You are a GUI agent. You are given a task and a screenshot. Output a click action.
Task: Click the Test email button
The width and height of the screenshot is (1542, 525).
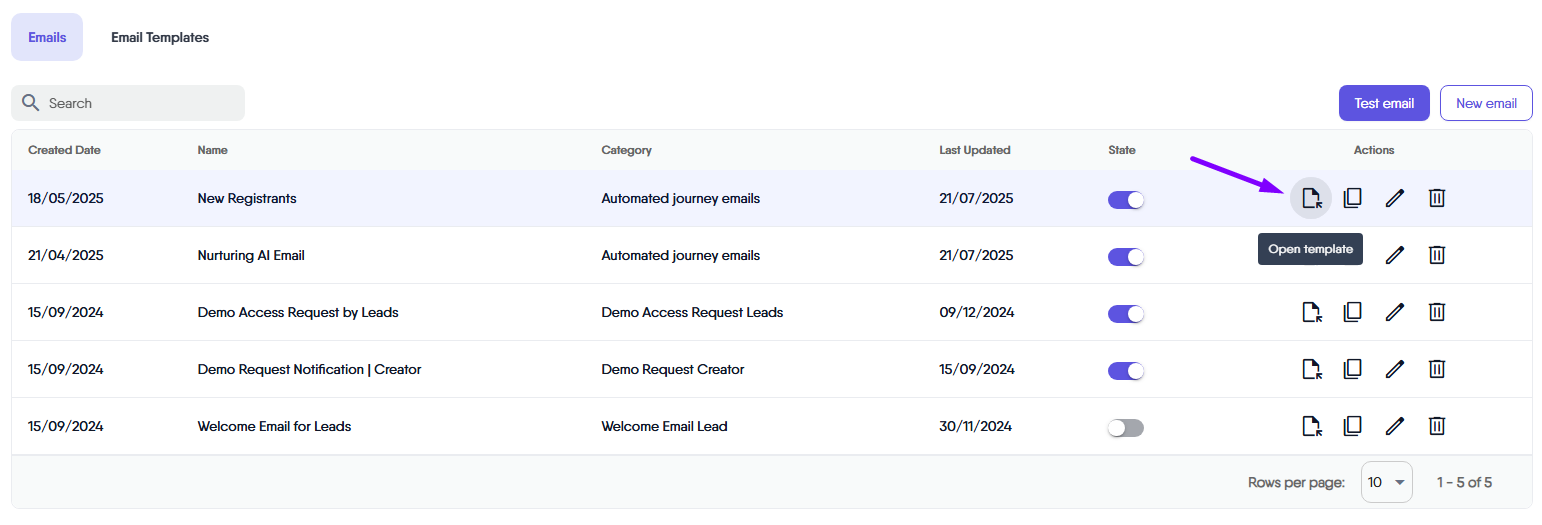point(1384,103)
